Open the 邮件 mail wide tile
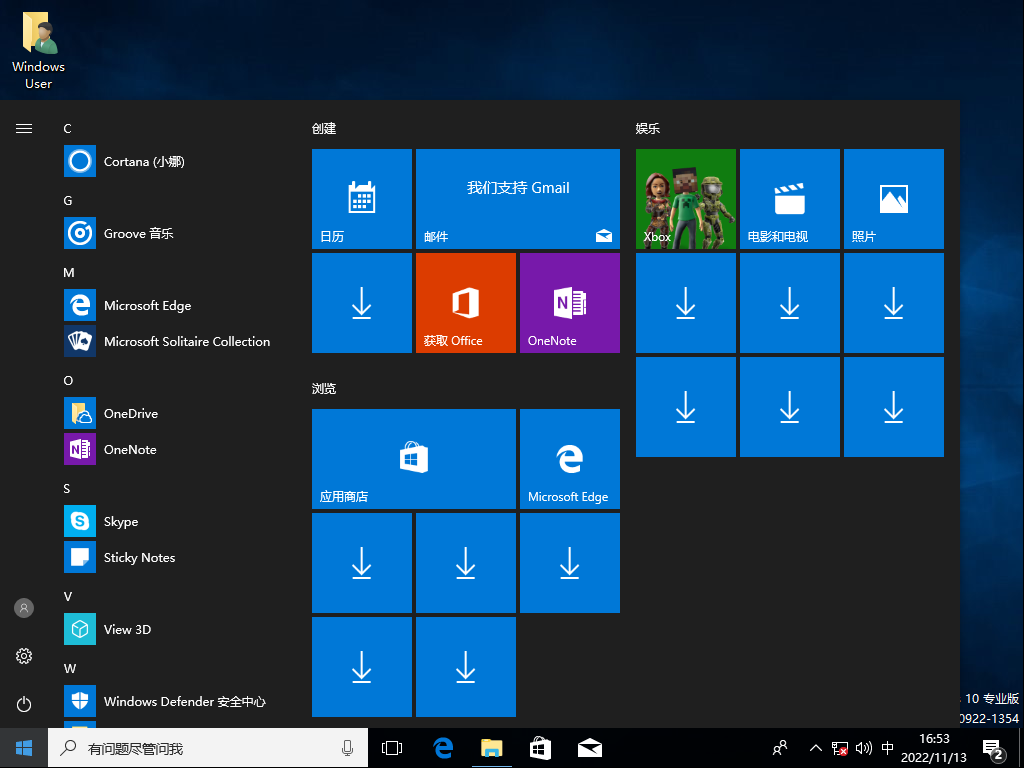 [x=518, y=199]
